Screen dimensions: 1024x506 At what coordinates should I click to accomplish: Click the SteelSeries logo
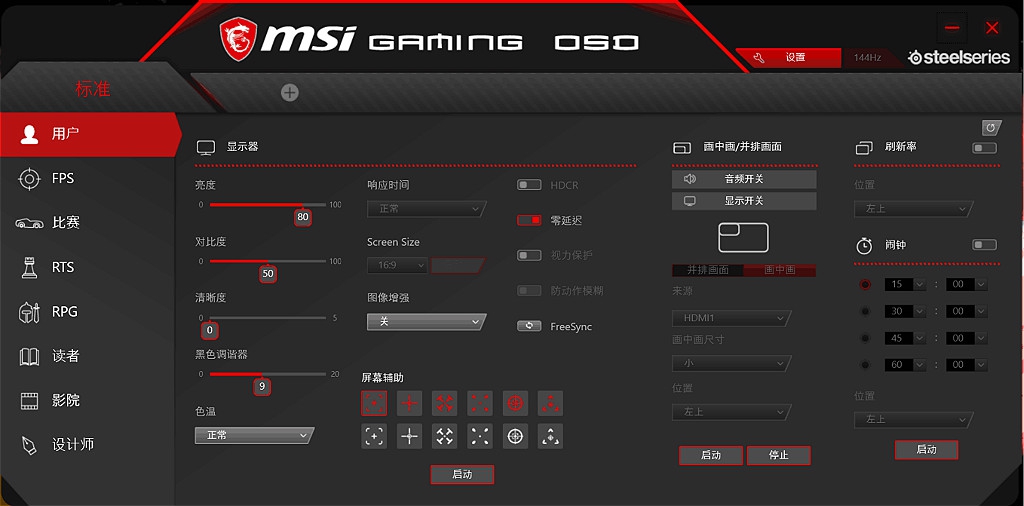click(959, 57)
